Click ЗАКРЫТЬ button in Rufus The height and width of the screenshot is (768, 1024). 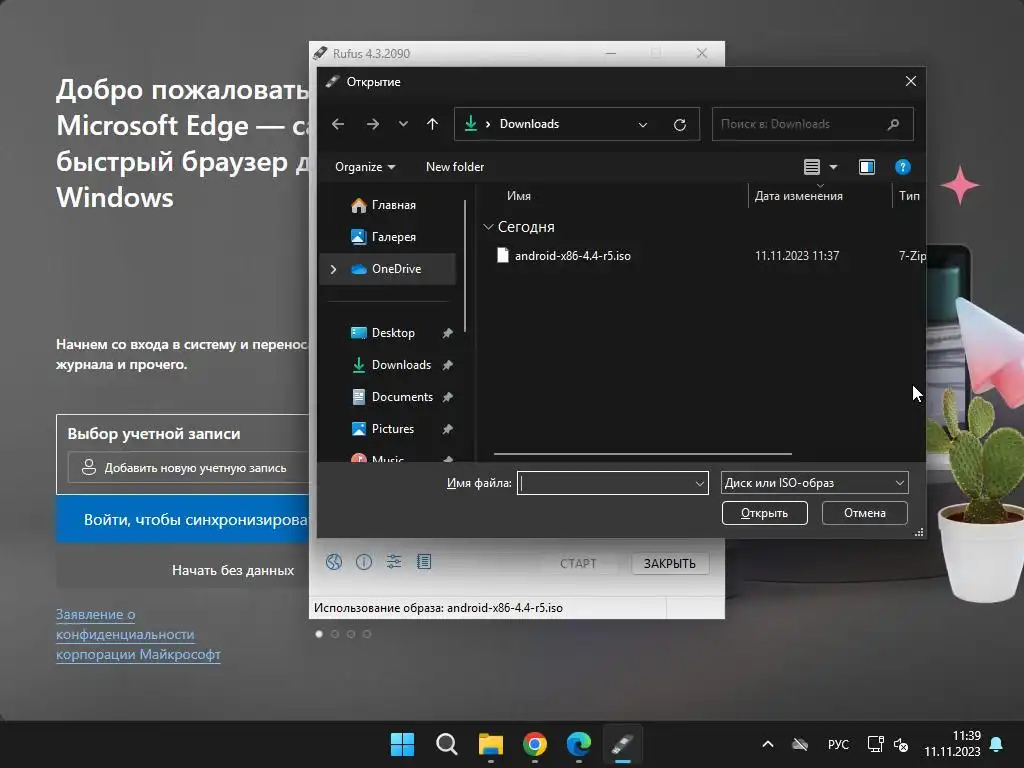669,564
